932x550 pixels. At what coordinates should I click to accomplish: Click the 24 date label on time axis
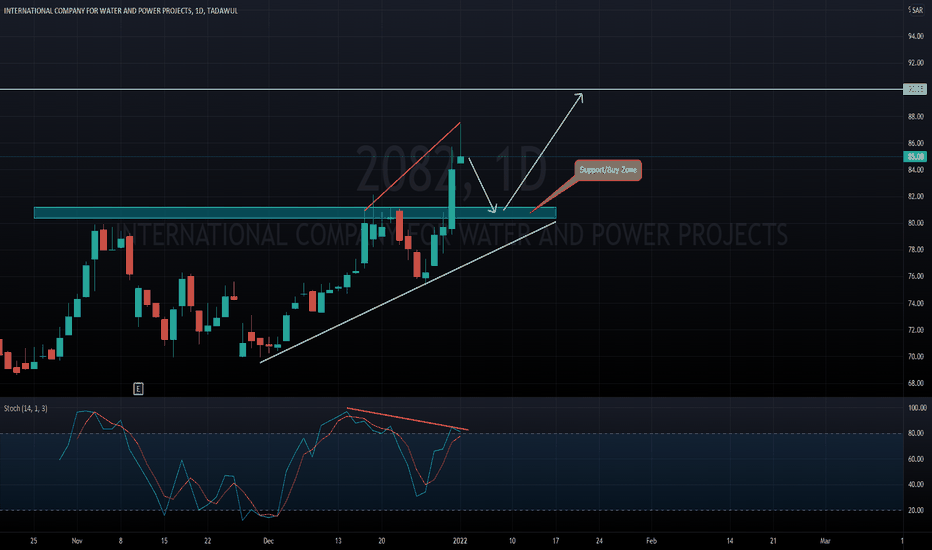tap(599, 541)
